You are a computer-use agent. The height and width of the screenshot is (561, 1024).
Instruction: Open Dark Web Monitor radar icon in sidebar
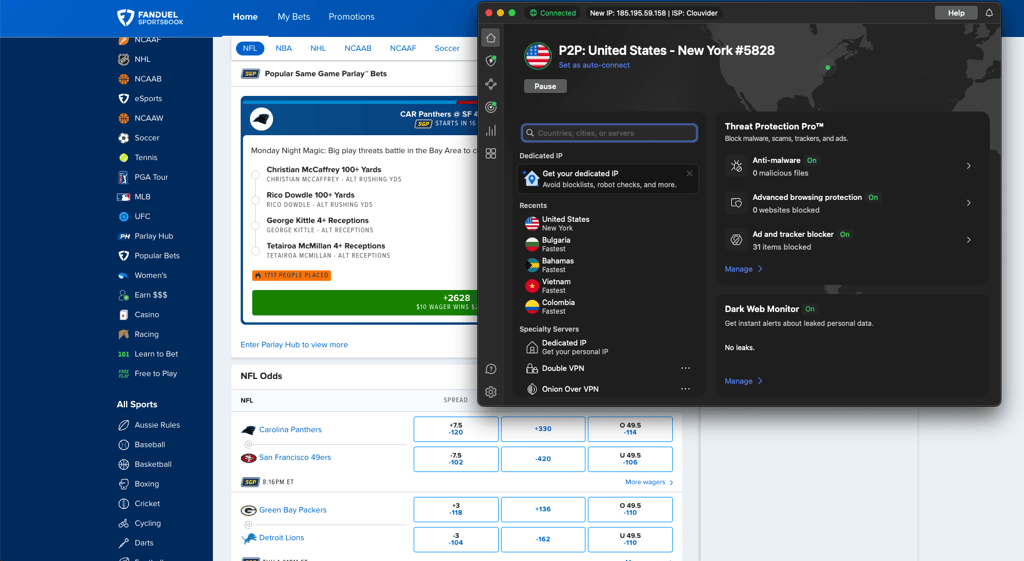coord(490,107)
